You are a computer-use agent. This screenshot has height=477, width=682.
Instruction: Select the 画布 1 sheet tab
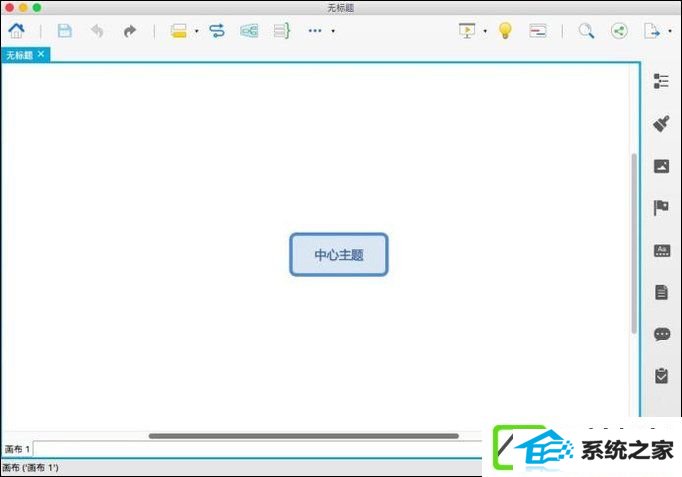[x=17, y=449]
